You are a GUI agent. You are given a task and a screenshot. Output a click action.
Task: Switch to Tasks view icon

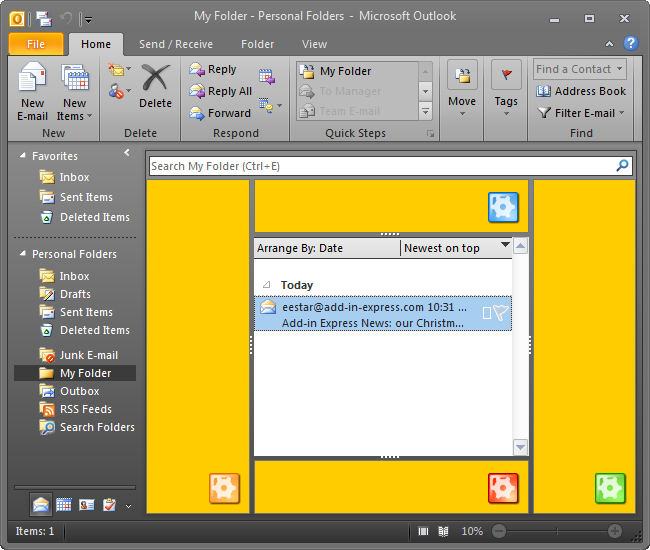pos(109,505)
